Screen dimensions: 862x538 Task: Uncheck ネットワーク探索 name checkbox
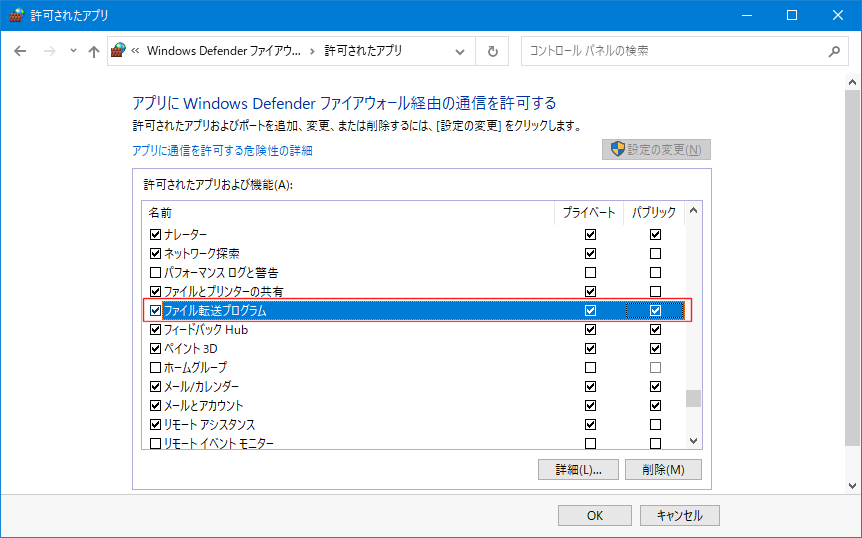click(156, 253)
